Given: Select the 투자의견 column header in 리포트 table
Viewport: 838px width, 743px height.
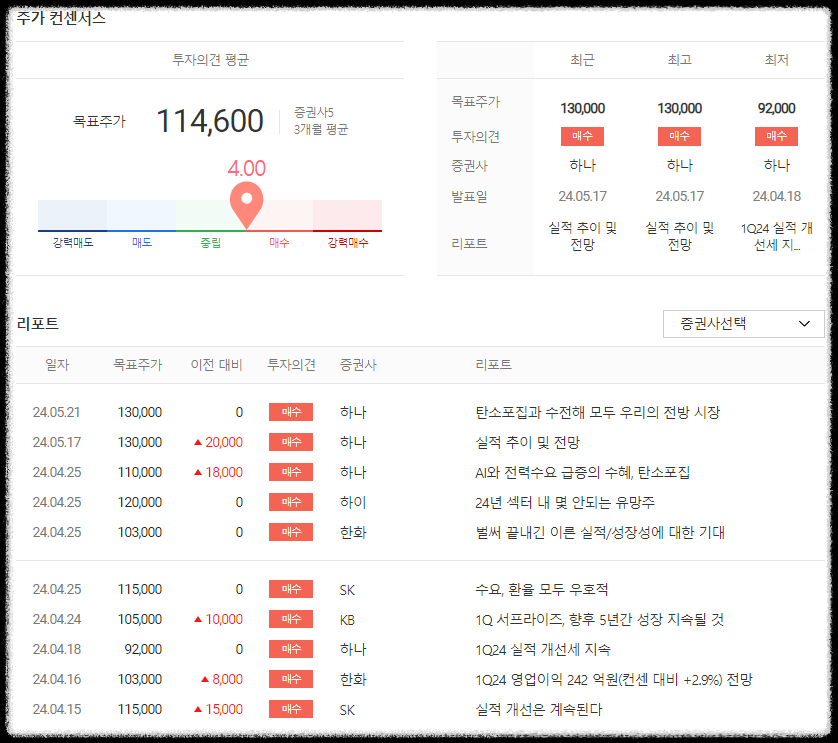Looking at the screenshot, I should click(291, 365).
